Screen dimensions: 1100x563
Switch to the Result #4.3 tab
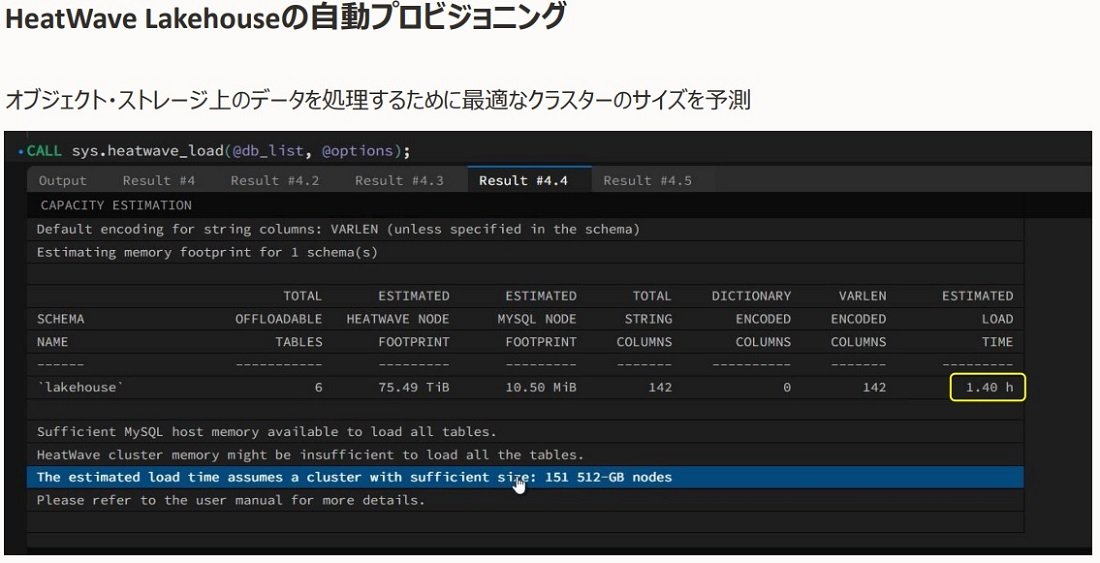click(x=399, y=180)
